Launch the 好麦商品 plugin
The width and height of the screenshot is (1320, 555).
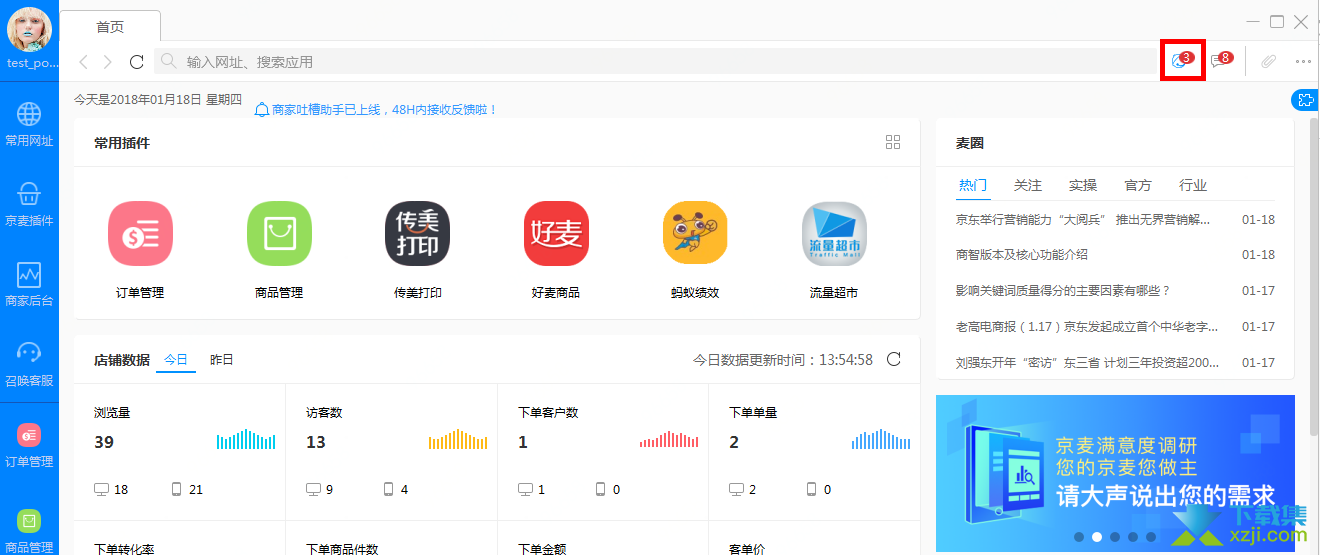click(x=556, y=250)
